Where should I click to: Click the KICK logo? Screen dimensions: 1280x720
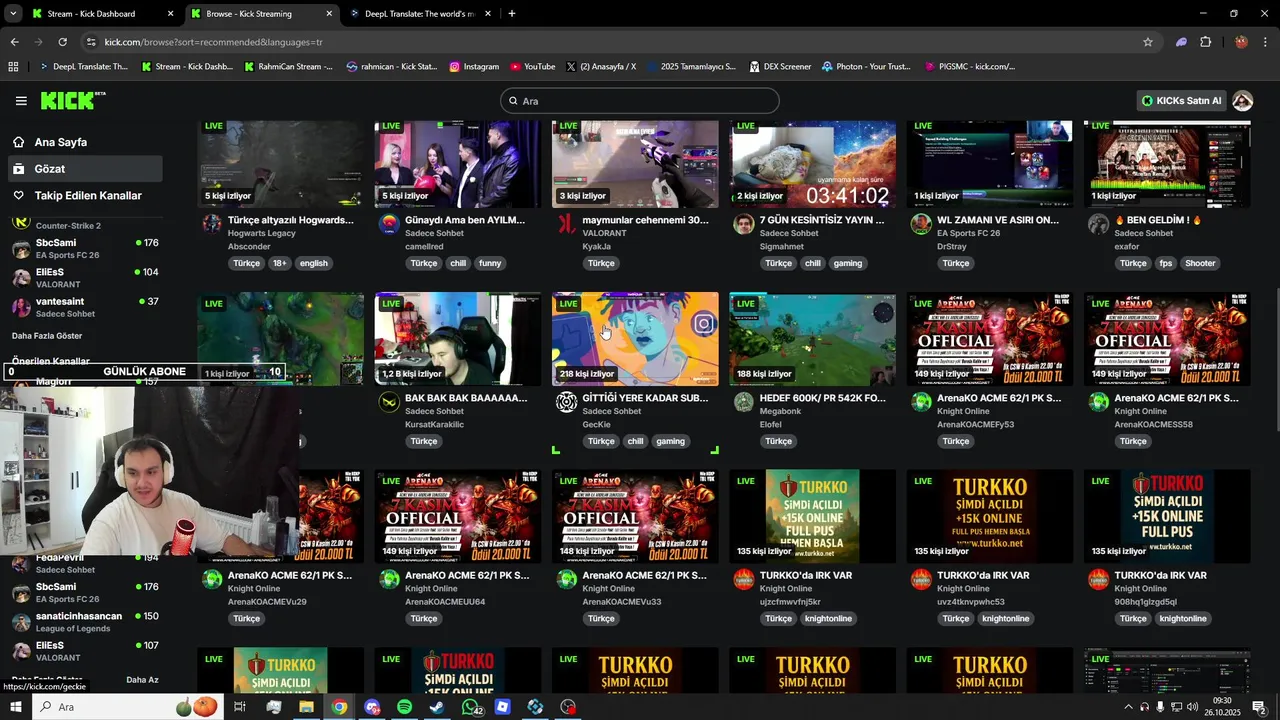72,100
